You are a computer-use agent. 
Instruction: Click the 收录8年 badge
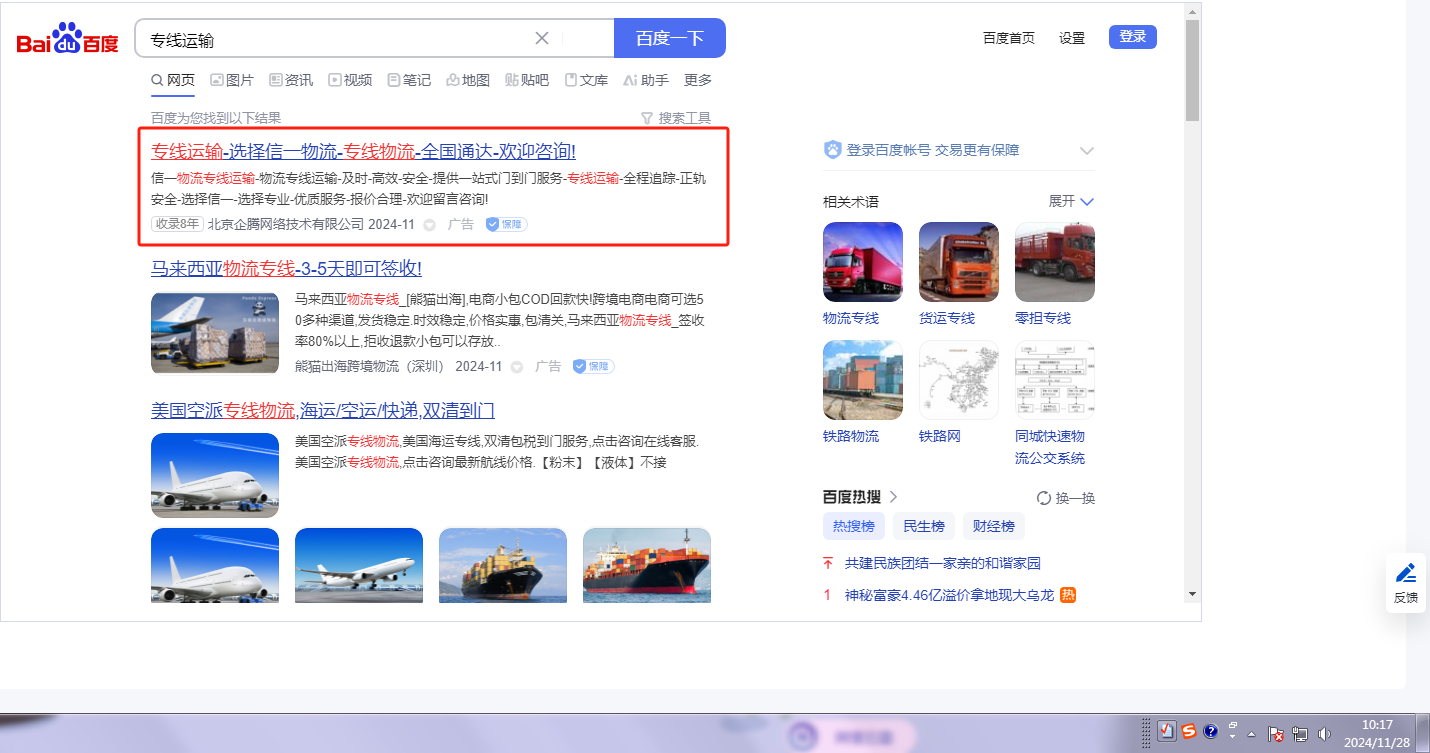pos(177,224)
